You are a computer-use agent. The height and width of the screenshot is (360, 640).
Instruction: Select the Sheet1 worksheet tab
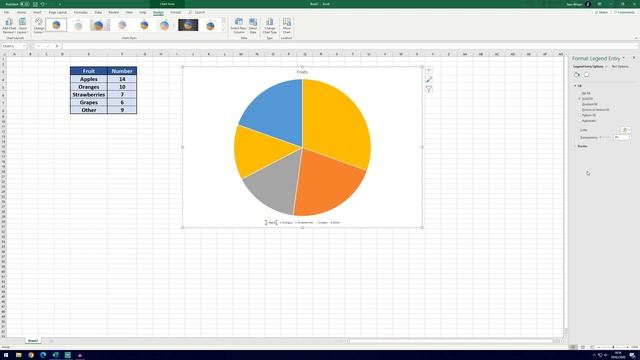pyautogui.click(x=33, y=341)
